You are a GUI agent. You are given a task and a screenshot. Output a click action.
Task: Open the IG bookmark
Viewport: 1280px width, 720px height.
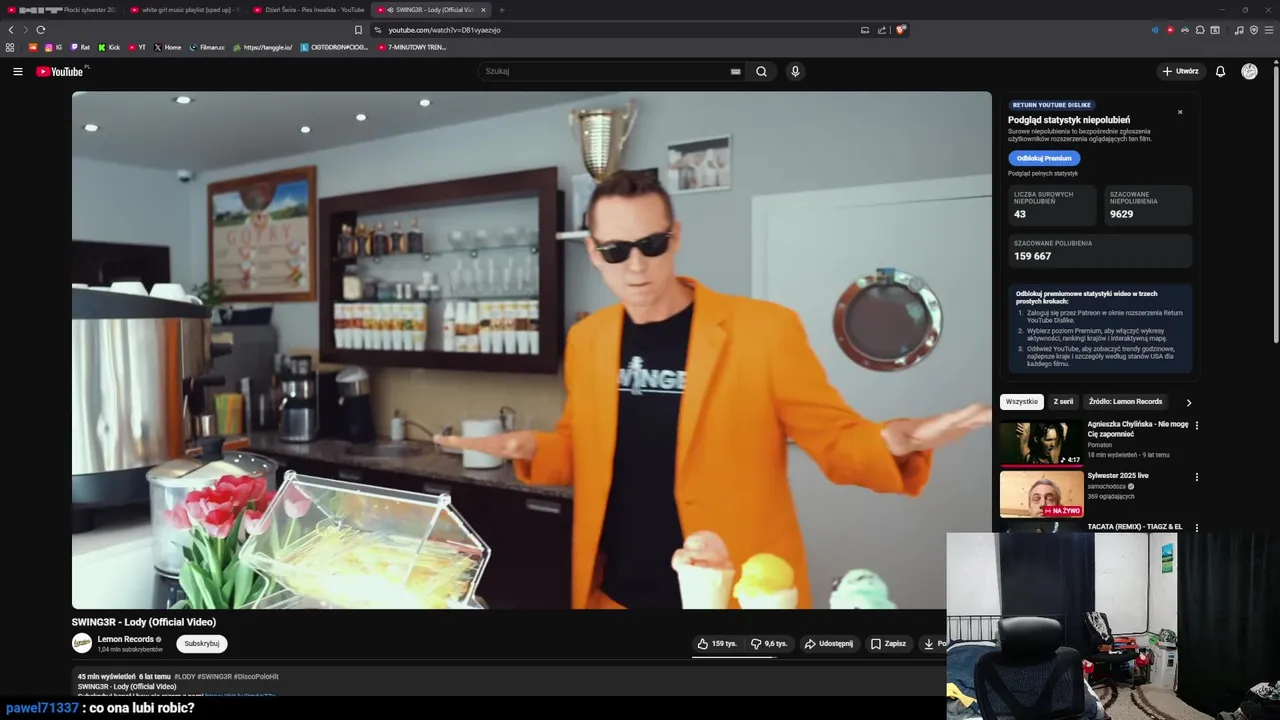point(53,47)
